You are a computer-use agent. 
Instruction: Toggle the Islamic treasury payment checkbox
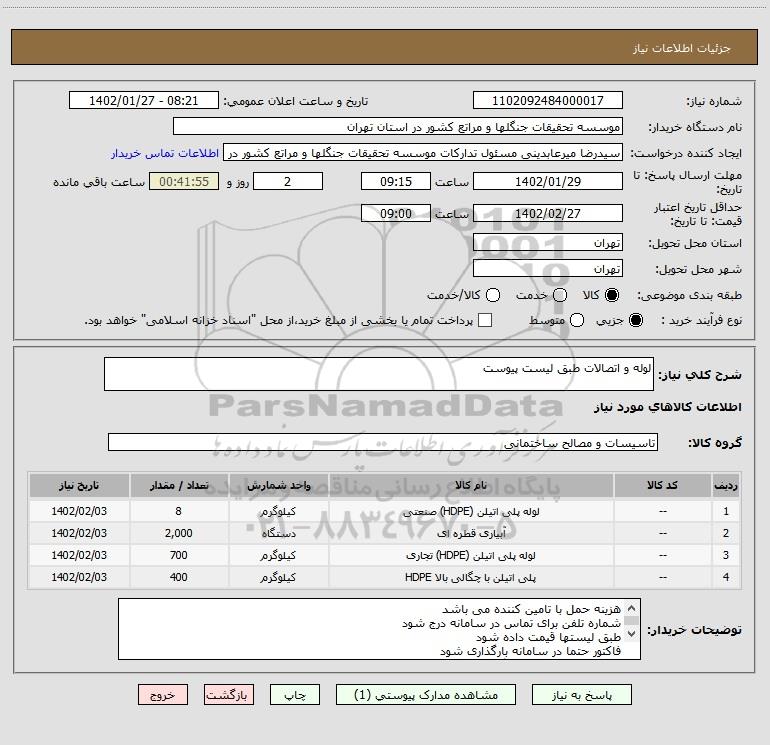[x=485, y=320]
